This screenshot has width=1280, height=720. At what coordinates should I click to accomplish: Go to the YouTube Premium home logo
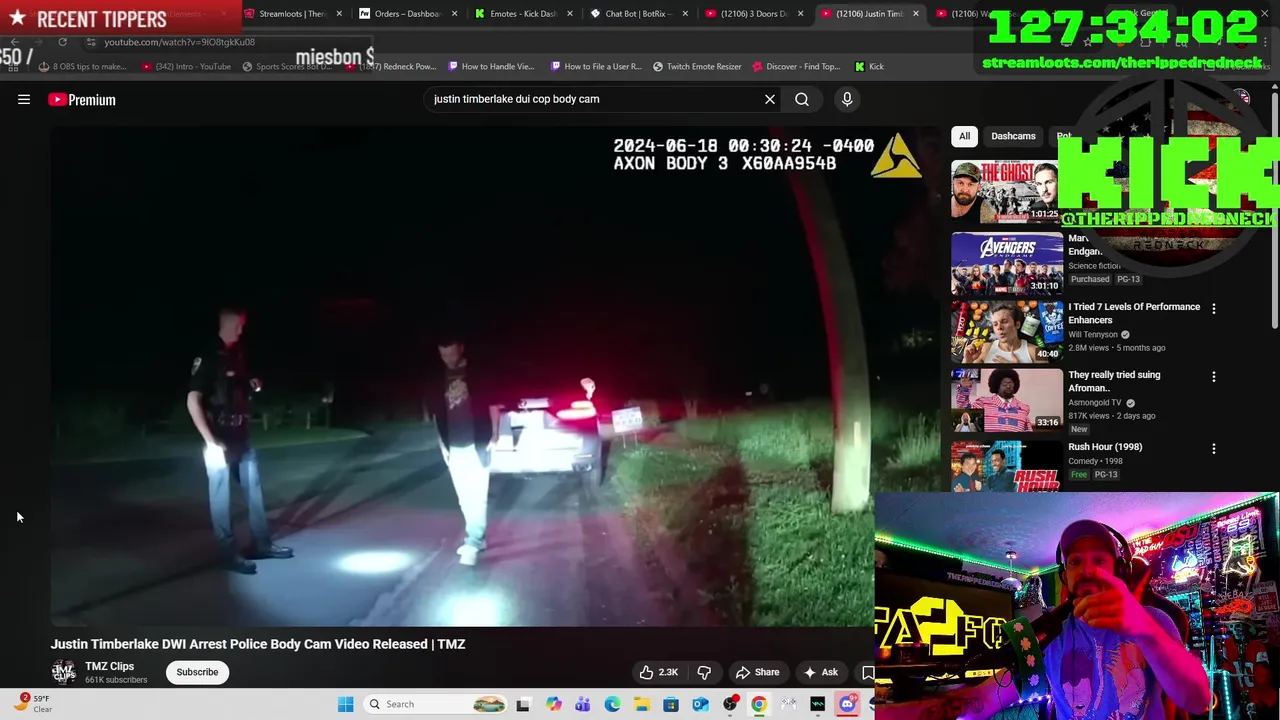click(x=82, y=99)
